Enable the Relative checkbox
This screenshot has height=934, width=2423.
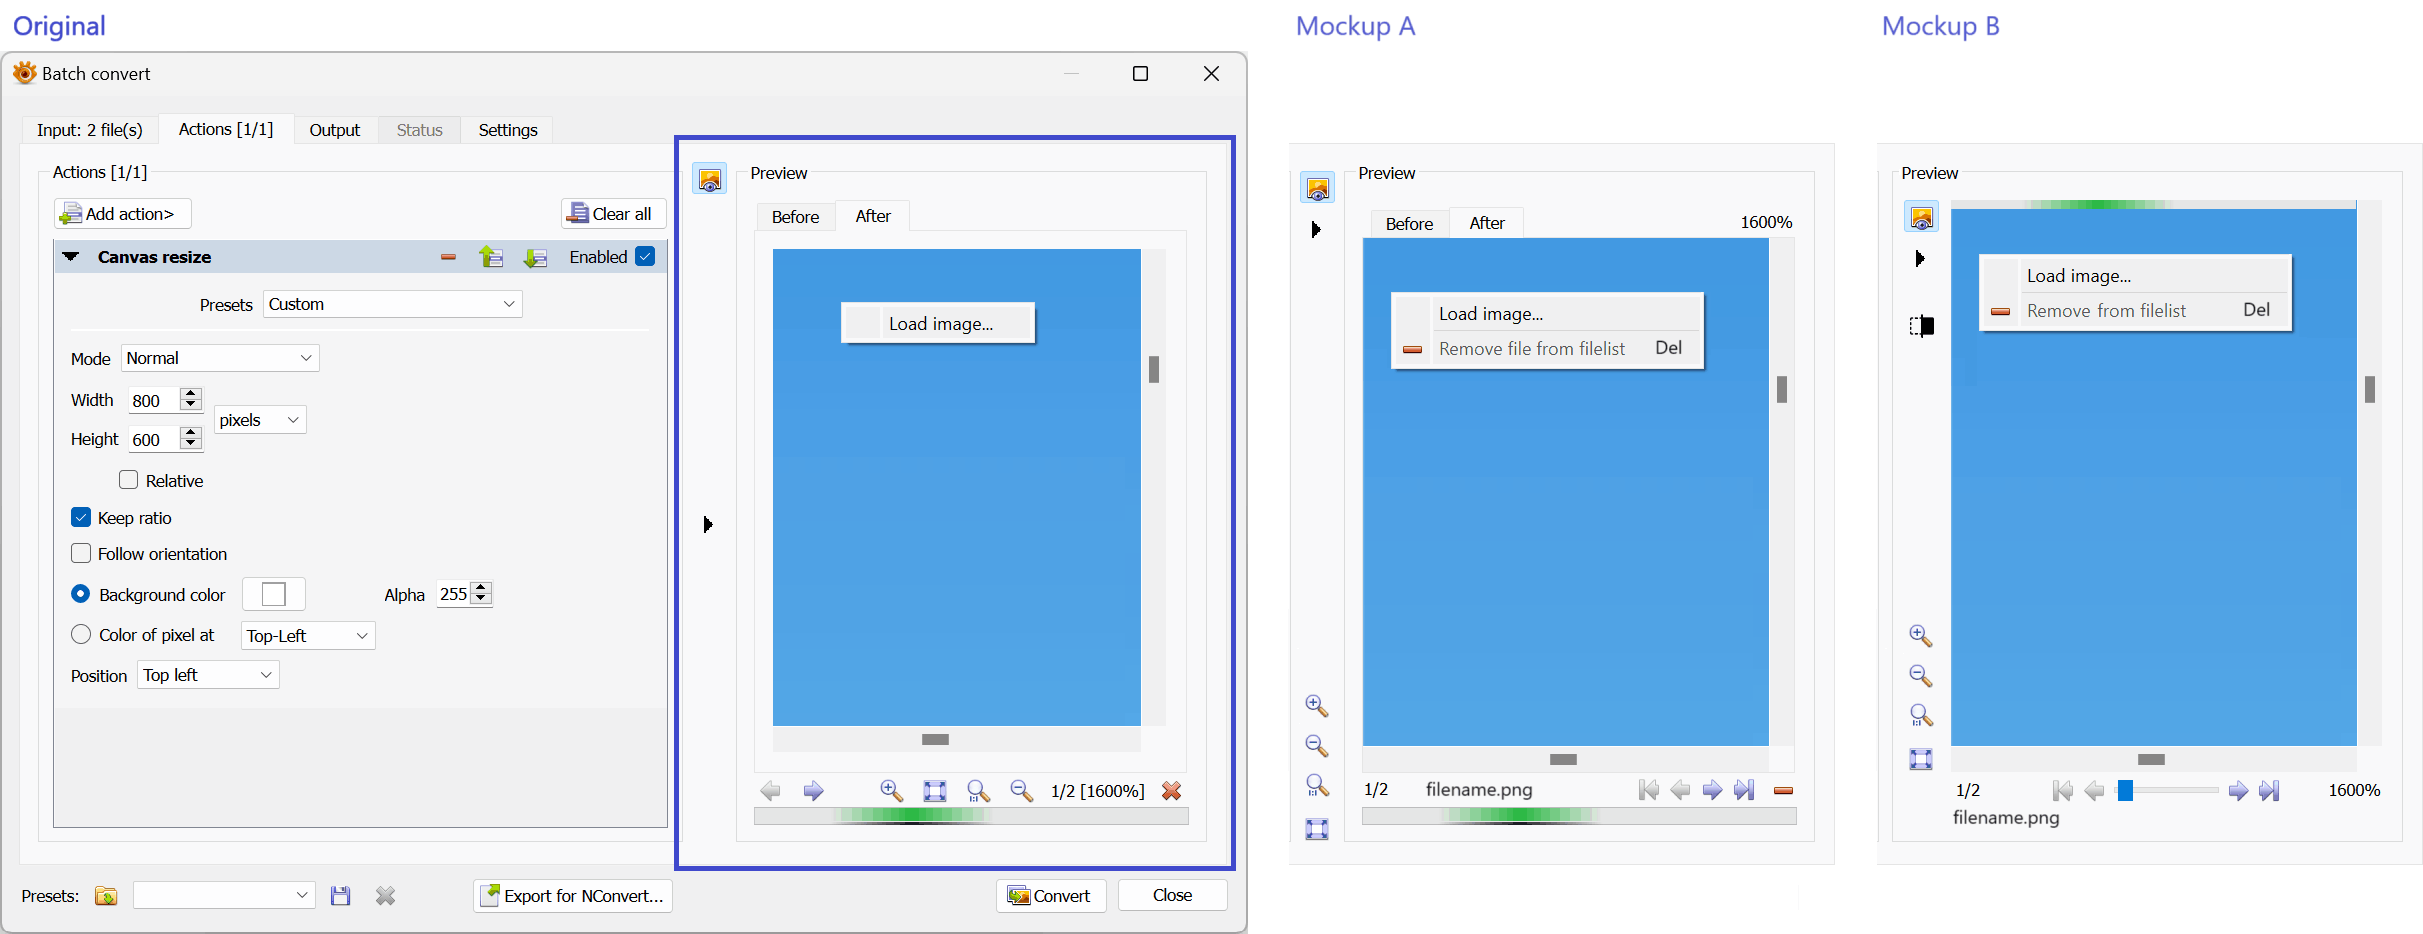point(128,480)
